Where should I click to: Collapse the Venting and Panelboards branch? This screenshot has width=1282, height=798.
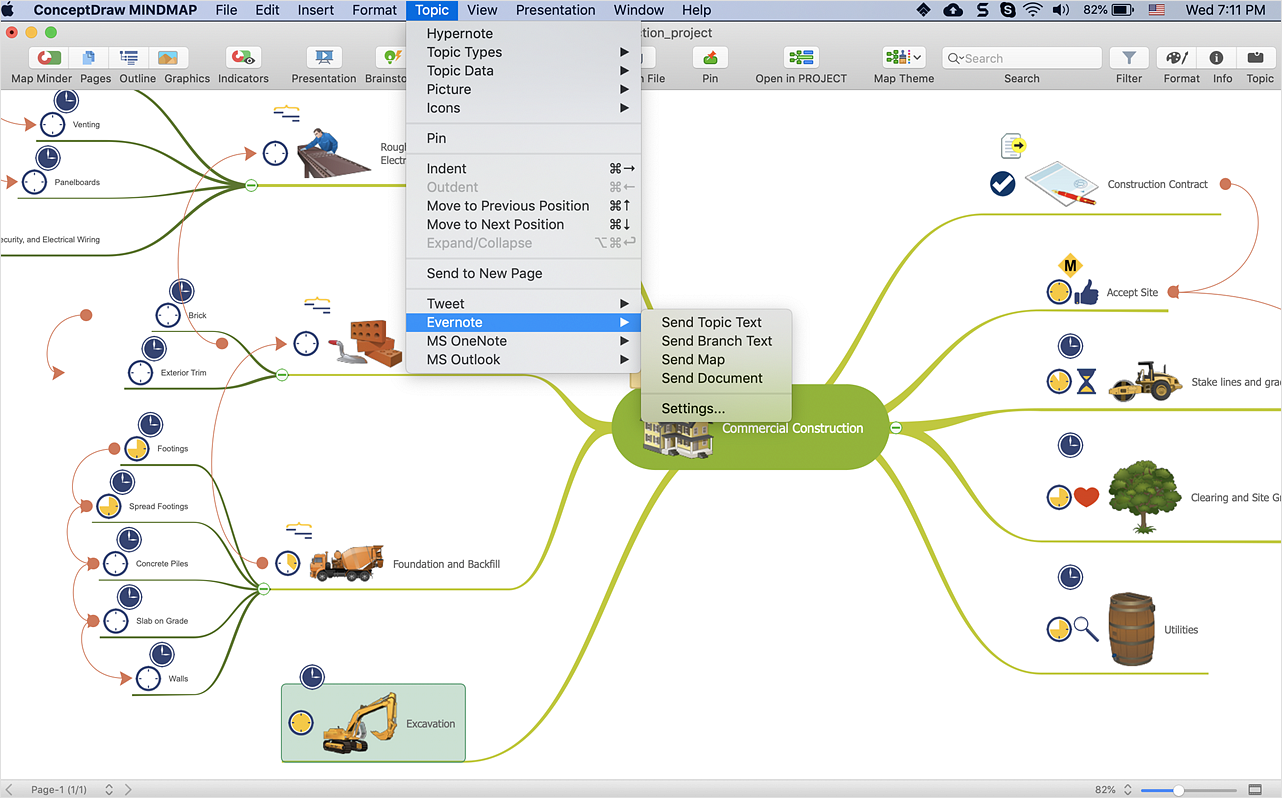point(252,185)
